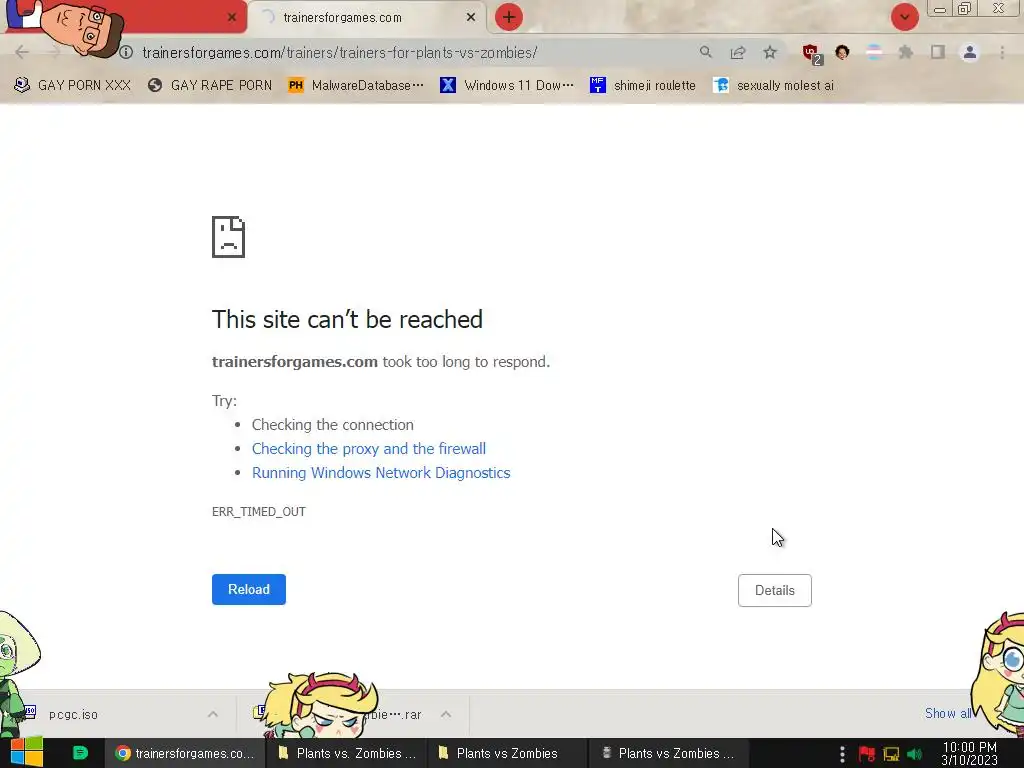Restore down the Chrome window

pos(965,8)
